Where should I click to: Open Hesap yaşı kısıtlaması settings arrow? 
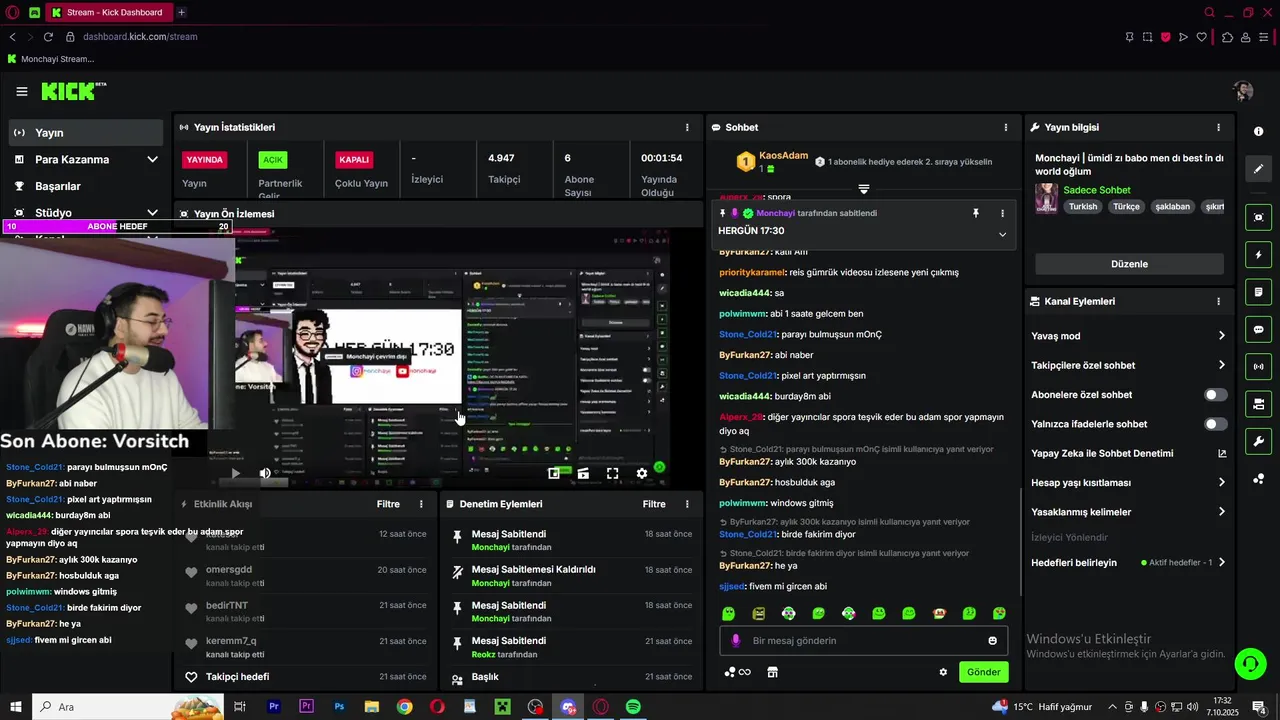tap(1221, 482)
